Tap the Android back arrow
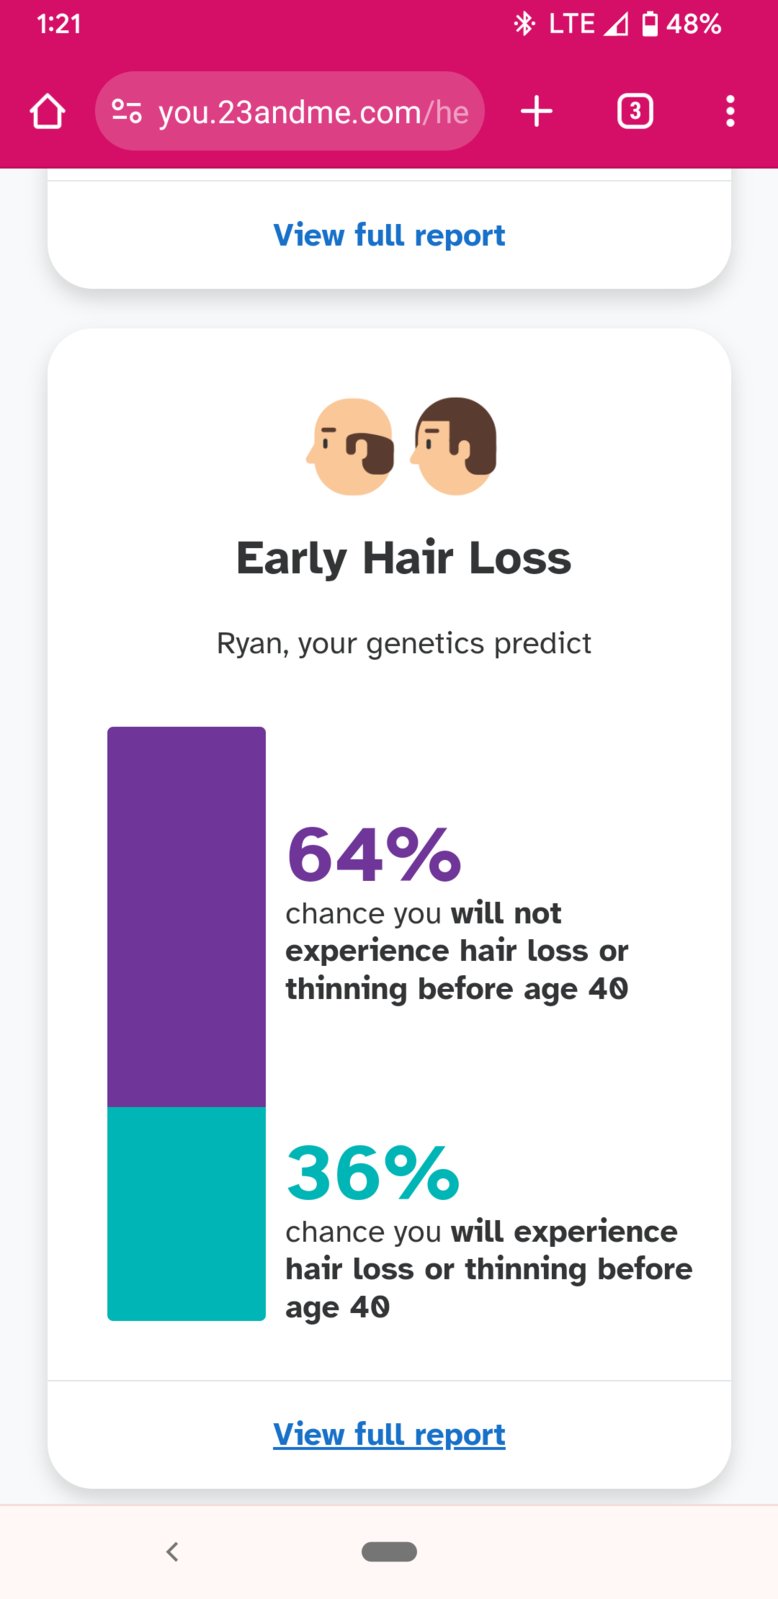Viewport: 778px width, 1599px height. 172,1551
